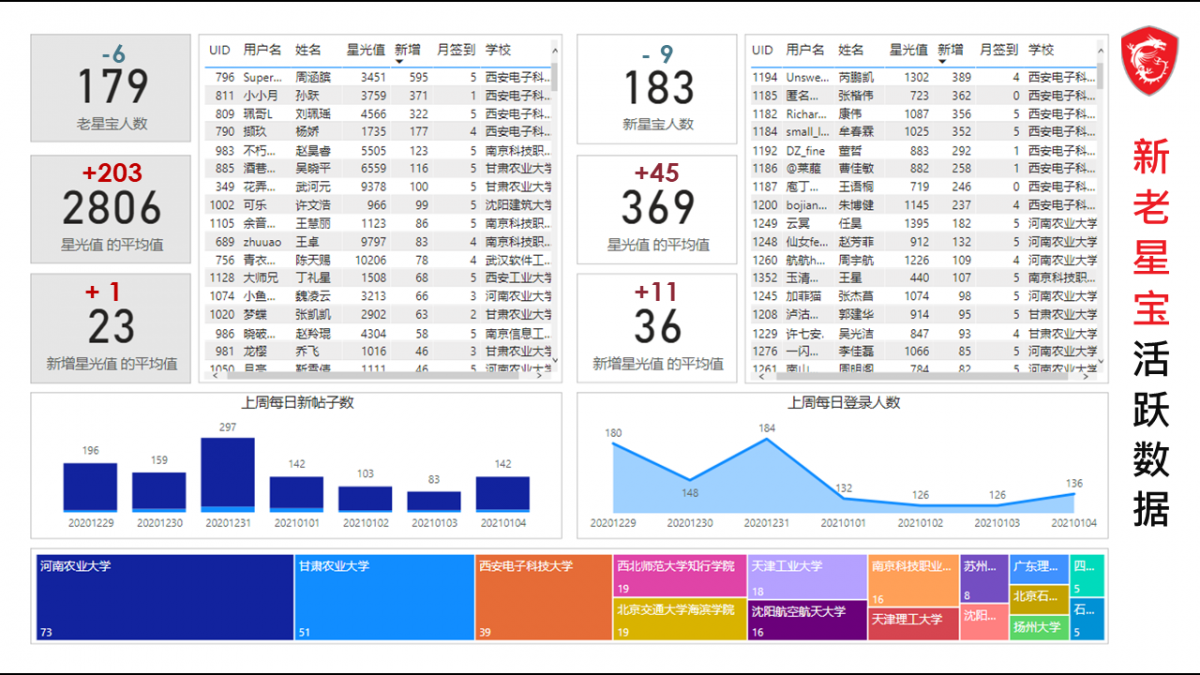Click the line chart peak labeled 184
1200x675 pixels.
(767, 441)
